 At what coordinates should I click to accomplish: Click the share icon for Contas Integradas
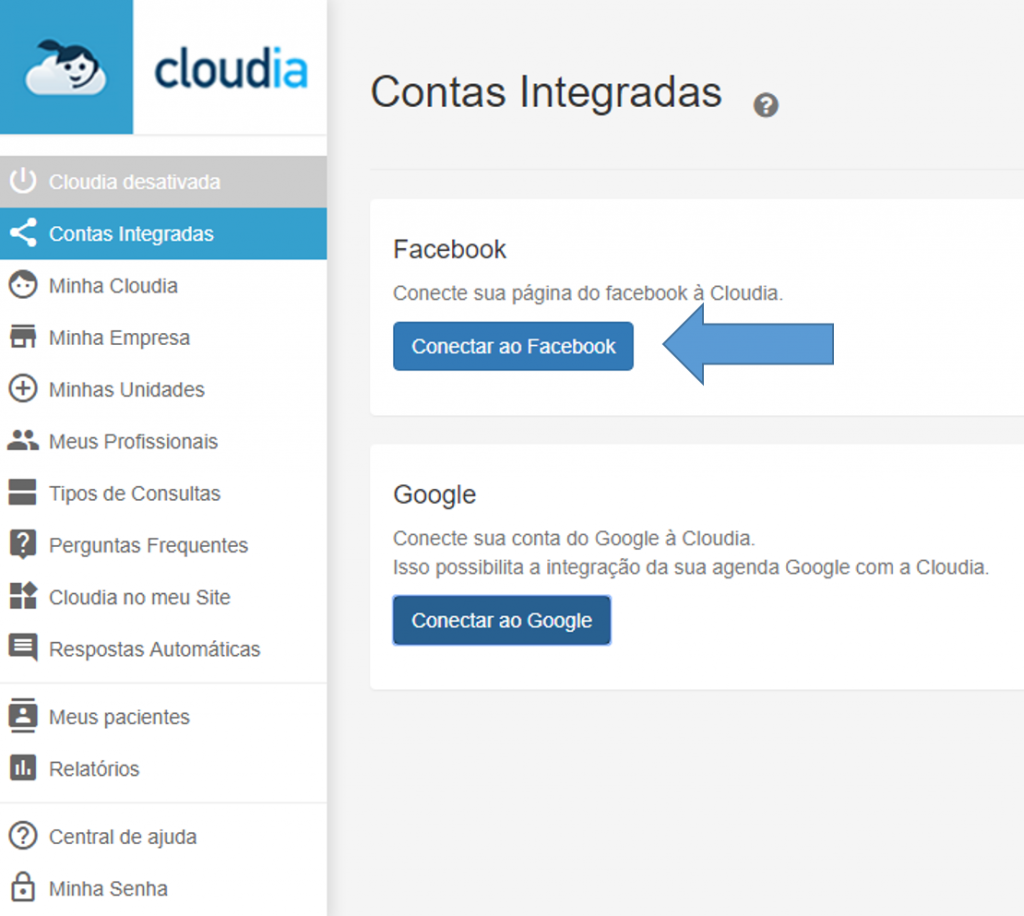coord(23,233)
